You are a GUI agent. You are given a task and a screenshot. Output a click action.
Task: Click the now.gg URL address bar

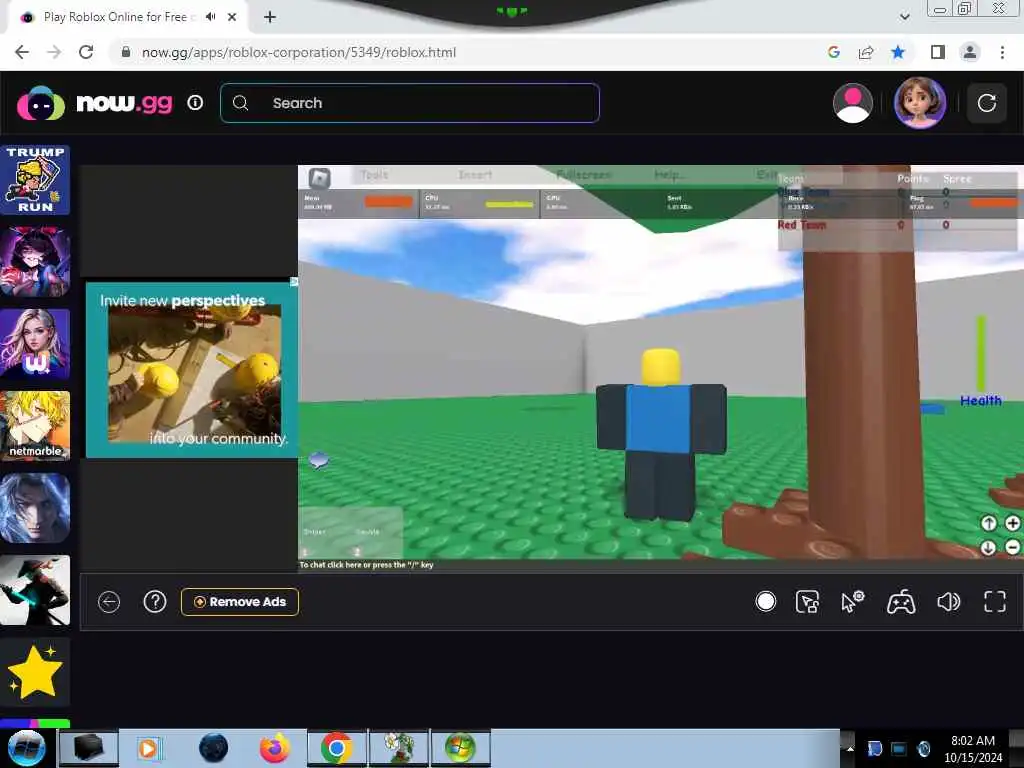[298, 52]
